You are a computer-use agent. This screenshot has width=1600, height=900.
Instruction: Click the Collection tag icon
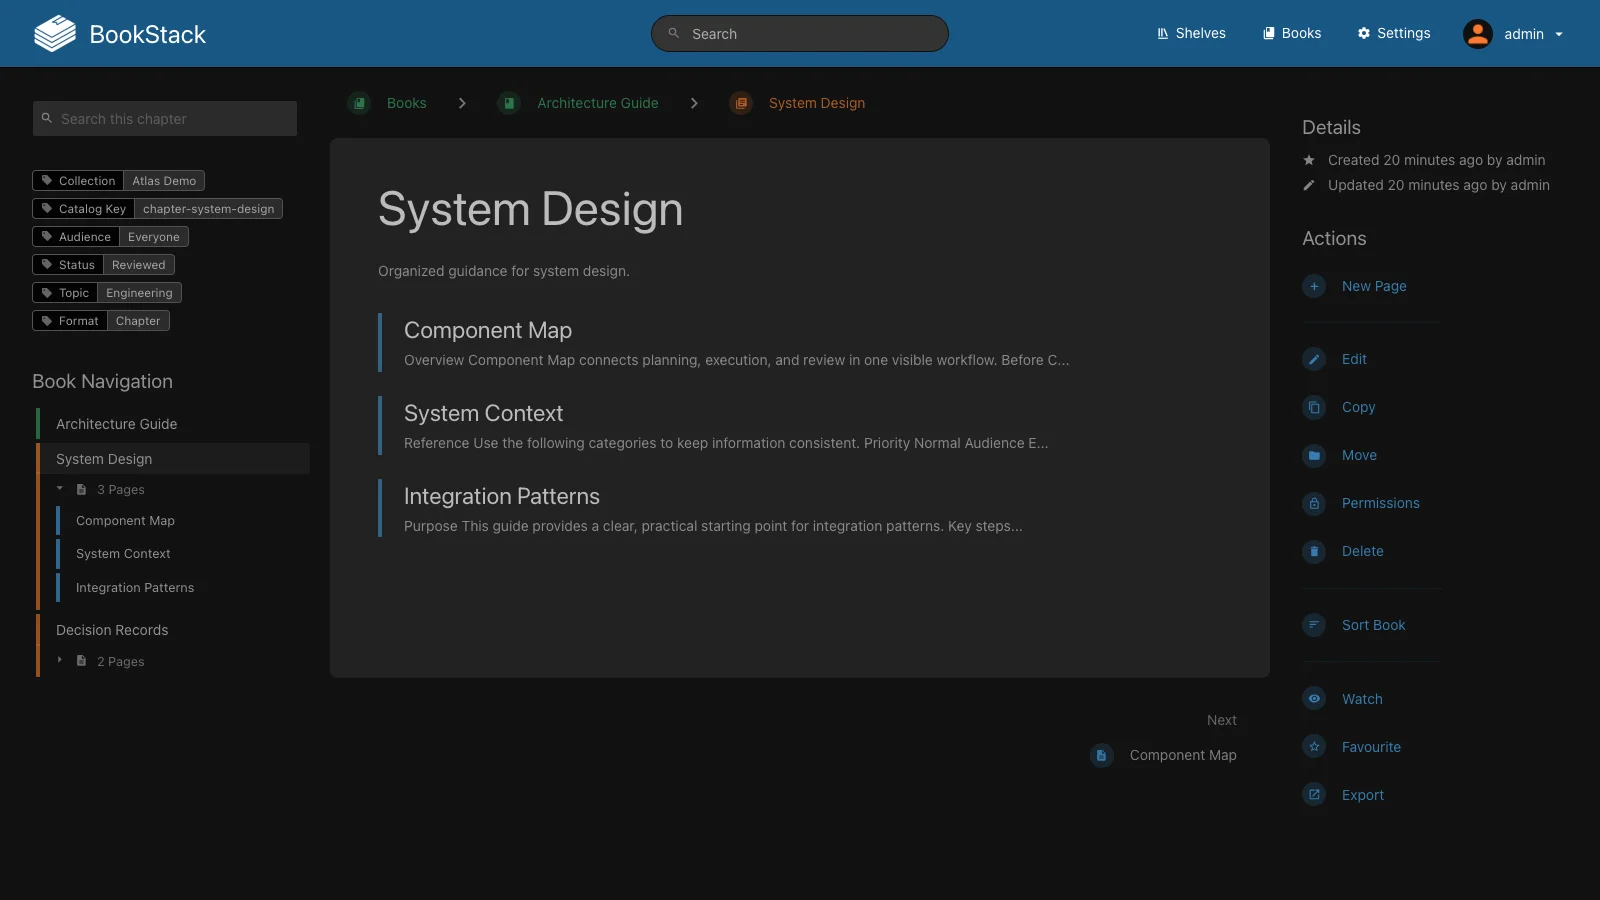[46, 181]
